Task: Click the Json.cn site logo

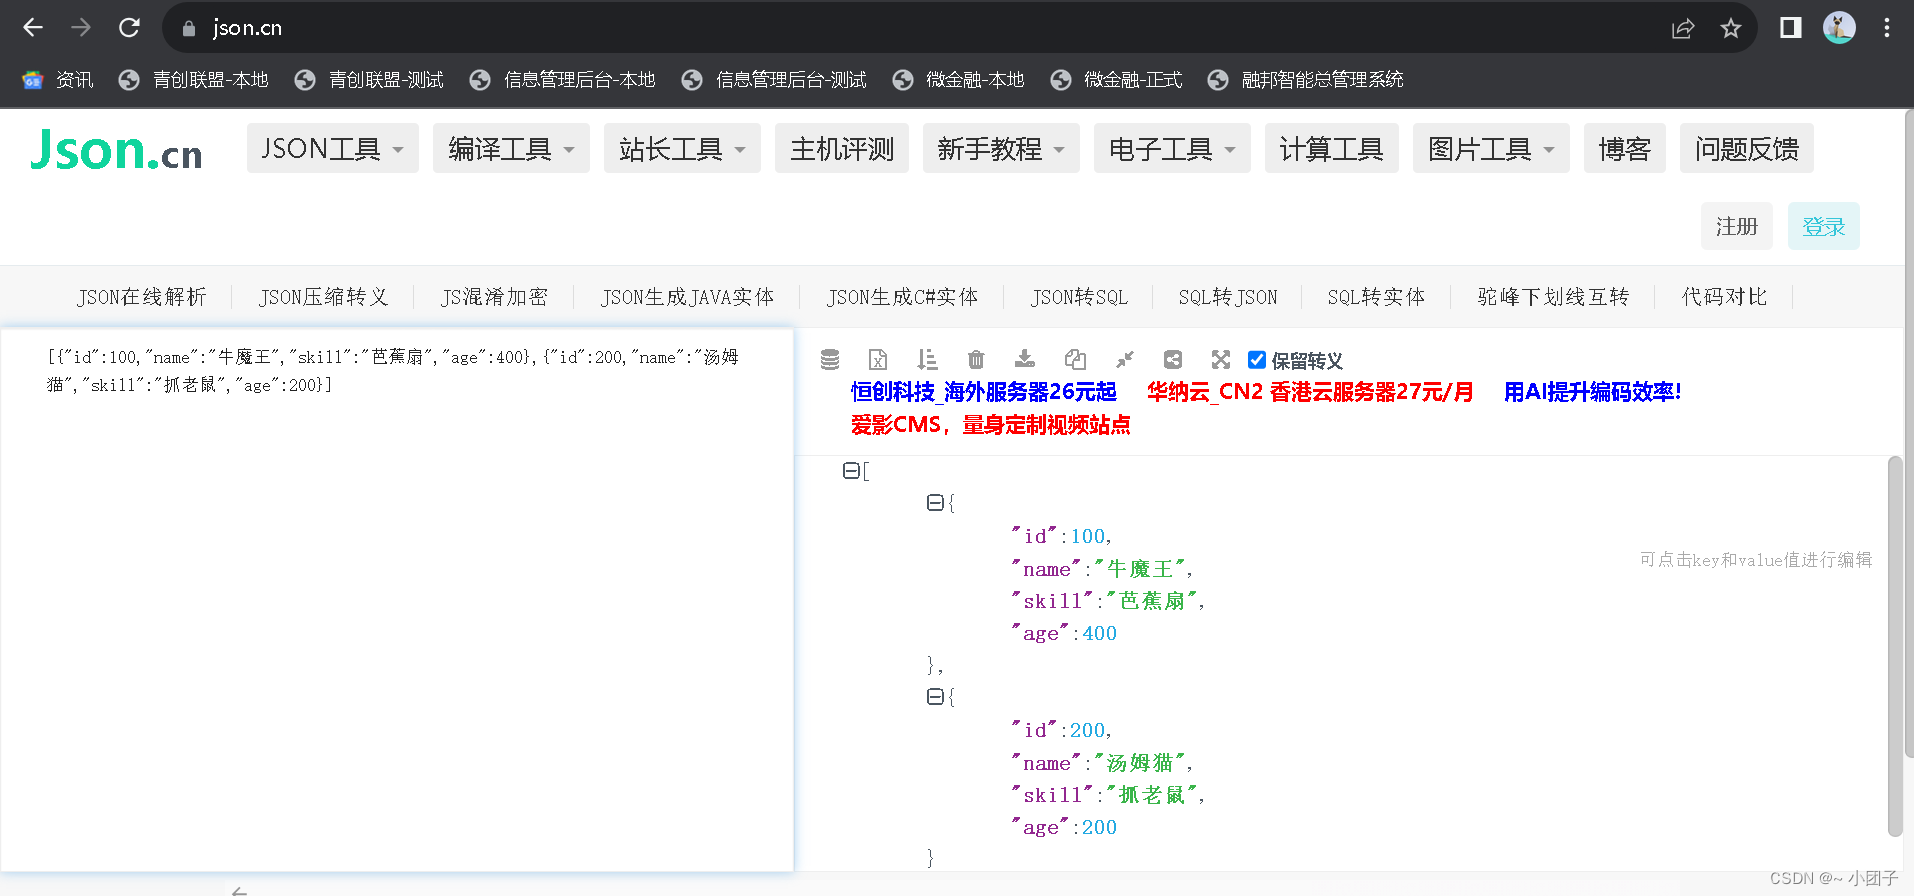Action: 116,150
